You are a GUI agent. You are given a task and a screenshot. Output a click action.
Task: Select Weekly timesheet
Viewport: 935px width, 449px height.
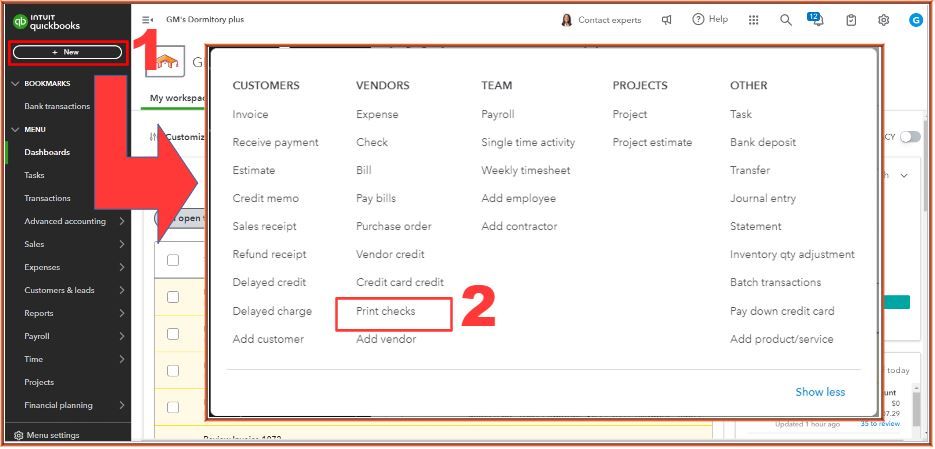[x=526, y=171]
